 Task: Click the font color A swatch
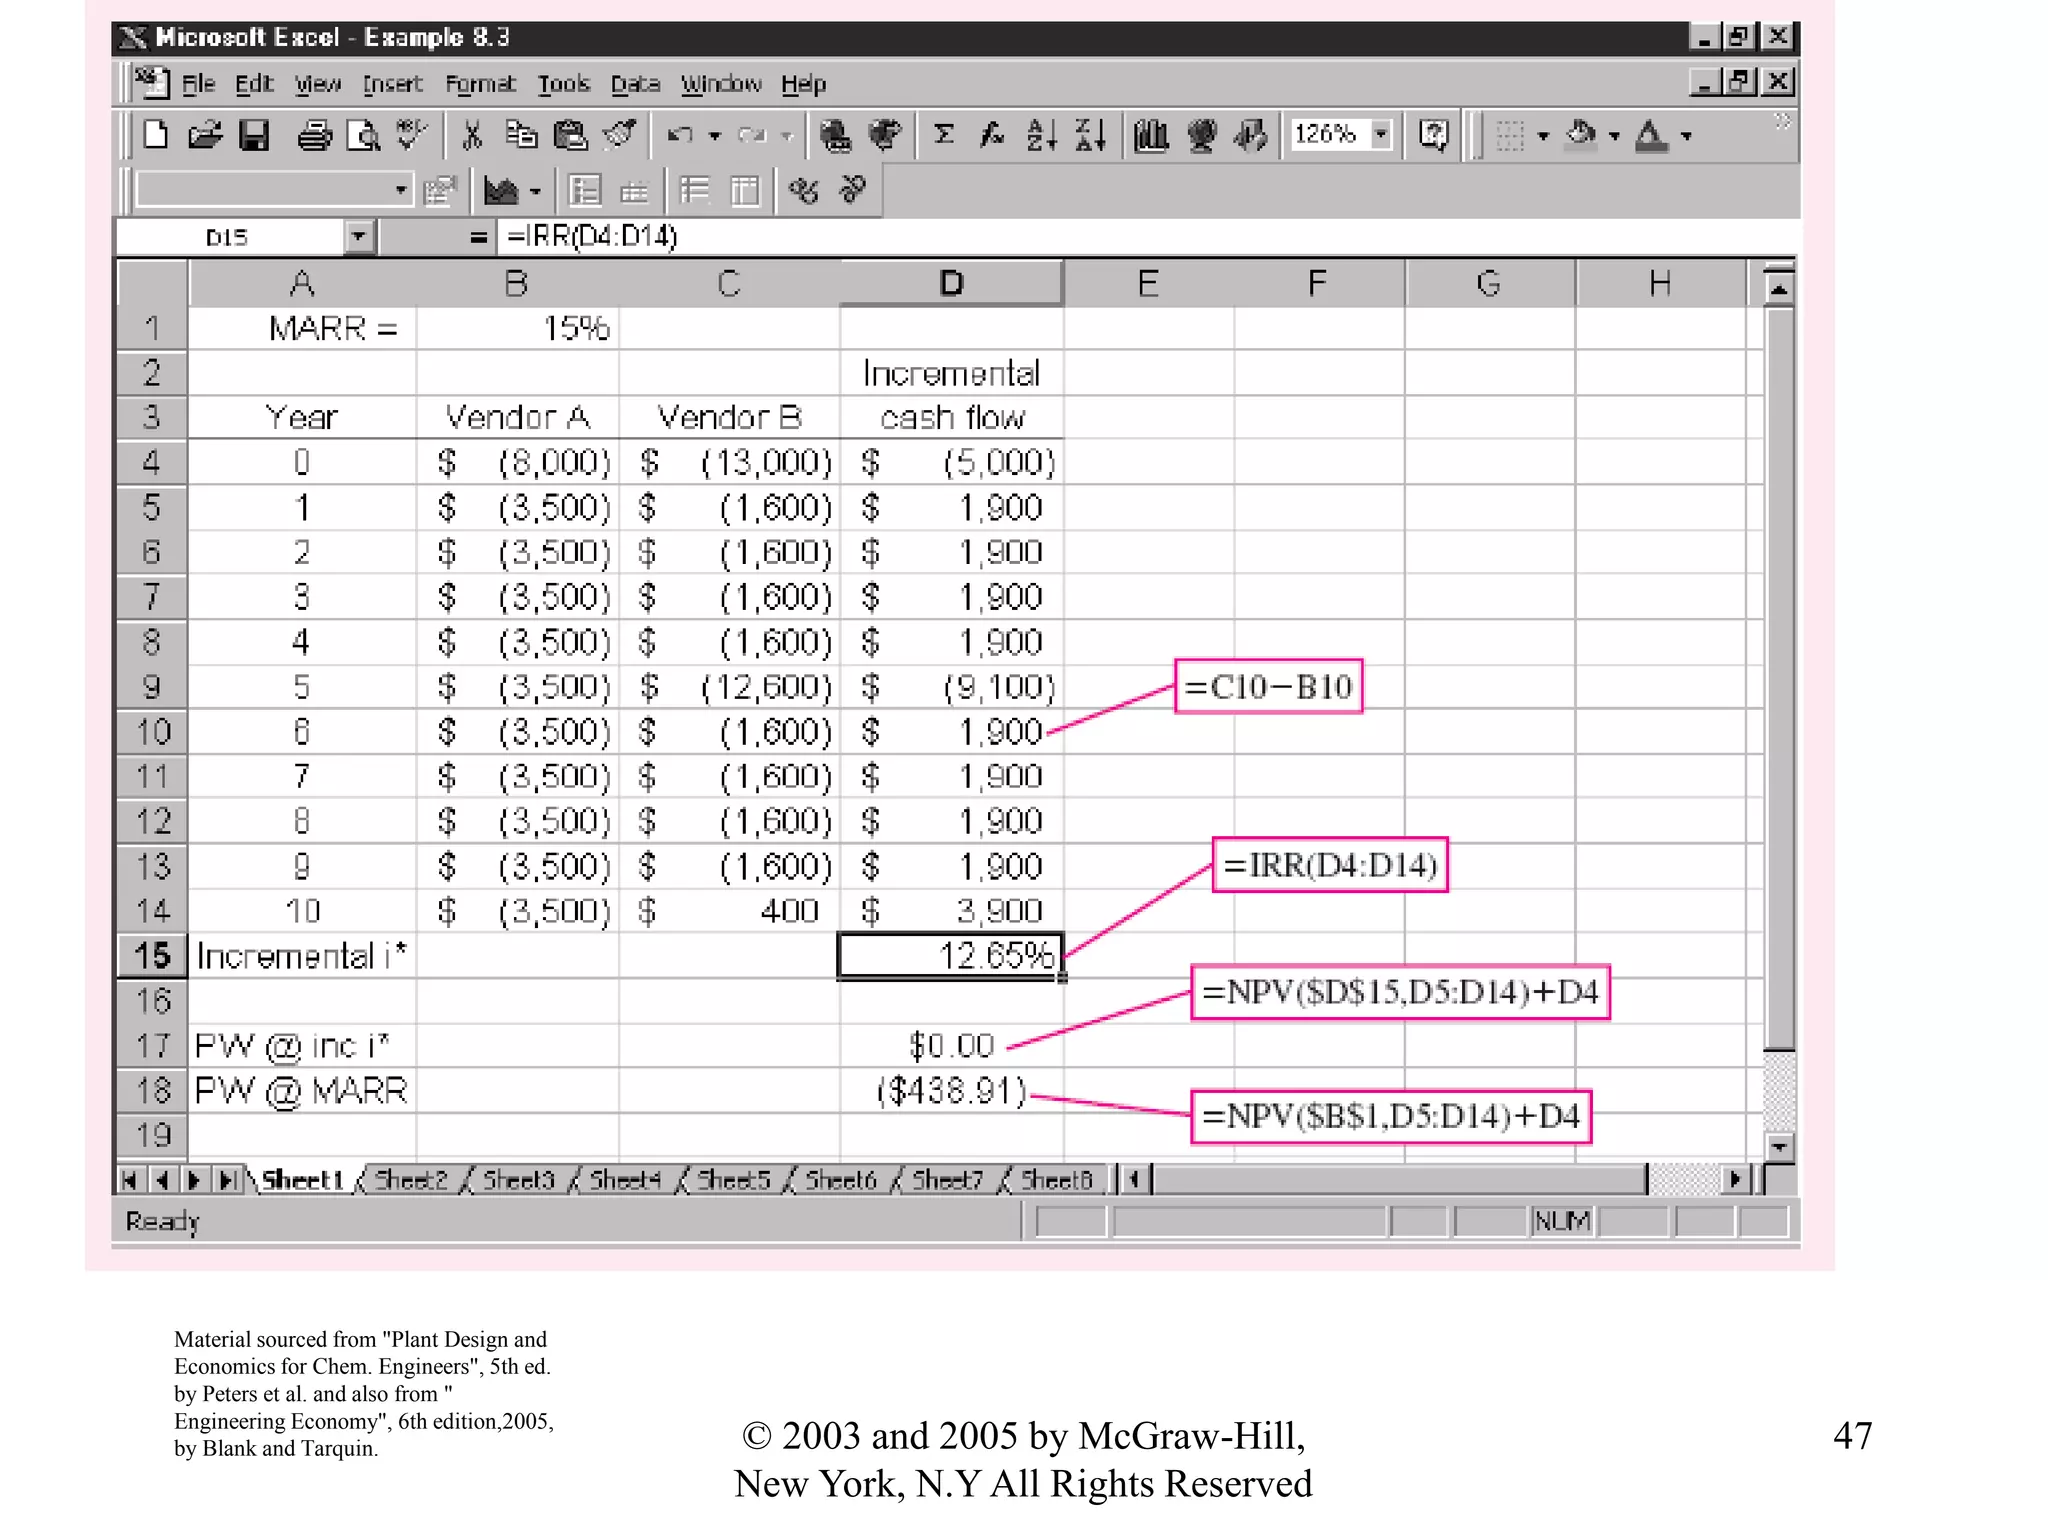pyautogui.click(x=1651, y=135)
